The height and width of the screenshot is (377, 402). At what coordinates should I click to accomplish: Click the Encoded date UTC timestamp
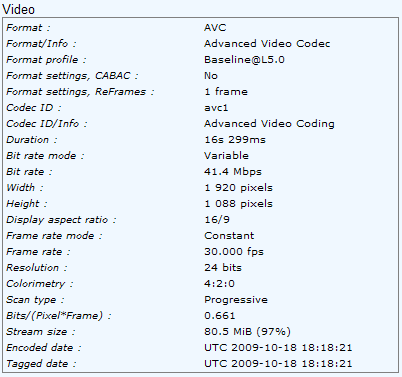tap(278, 348)
